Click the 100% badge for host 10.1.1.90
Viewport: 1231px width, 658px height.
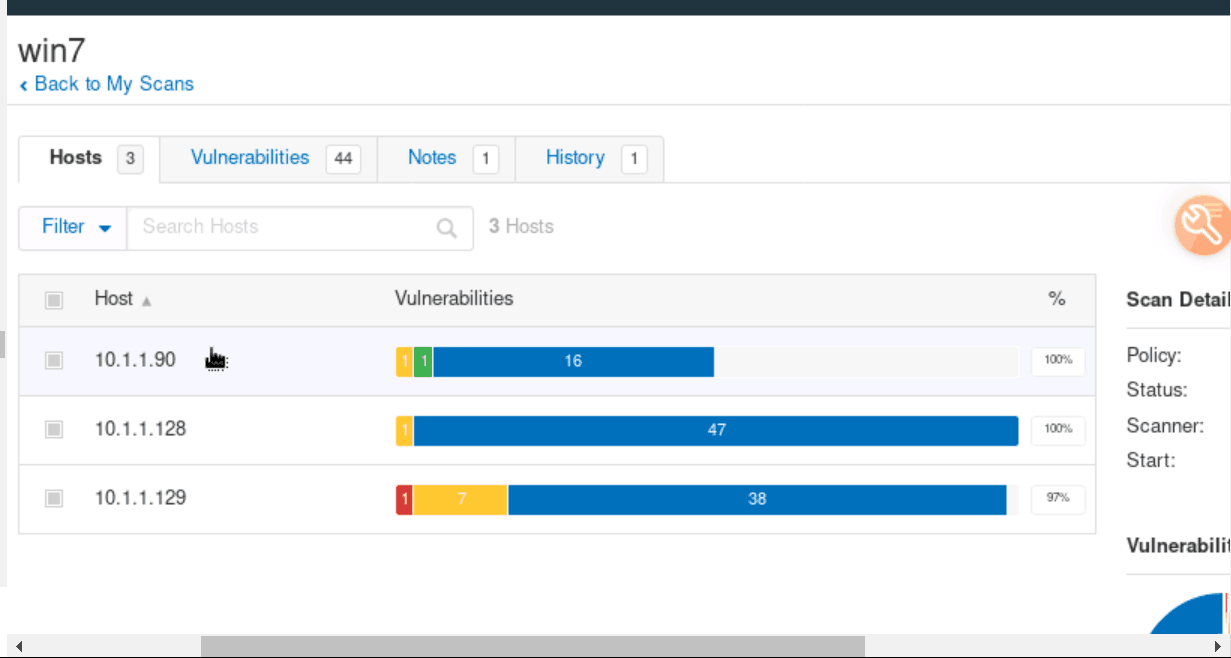pos(1058,360)
